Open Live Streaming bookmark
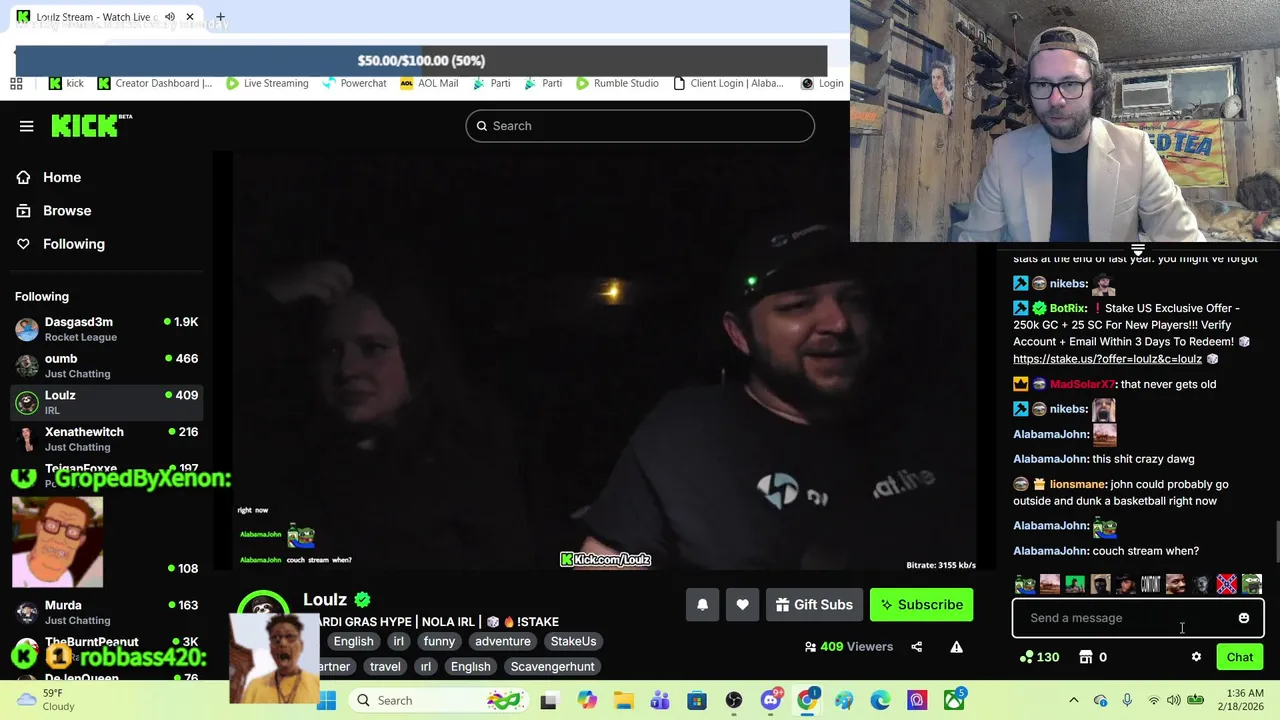 [267, 84]
